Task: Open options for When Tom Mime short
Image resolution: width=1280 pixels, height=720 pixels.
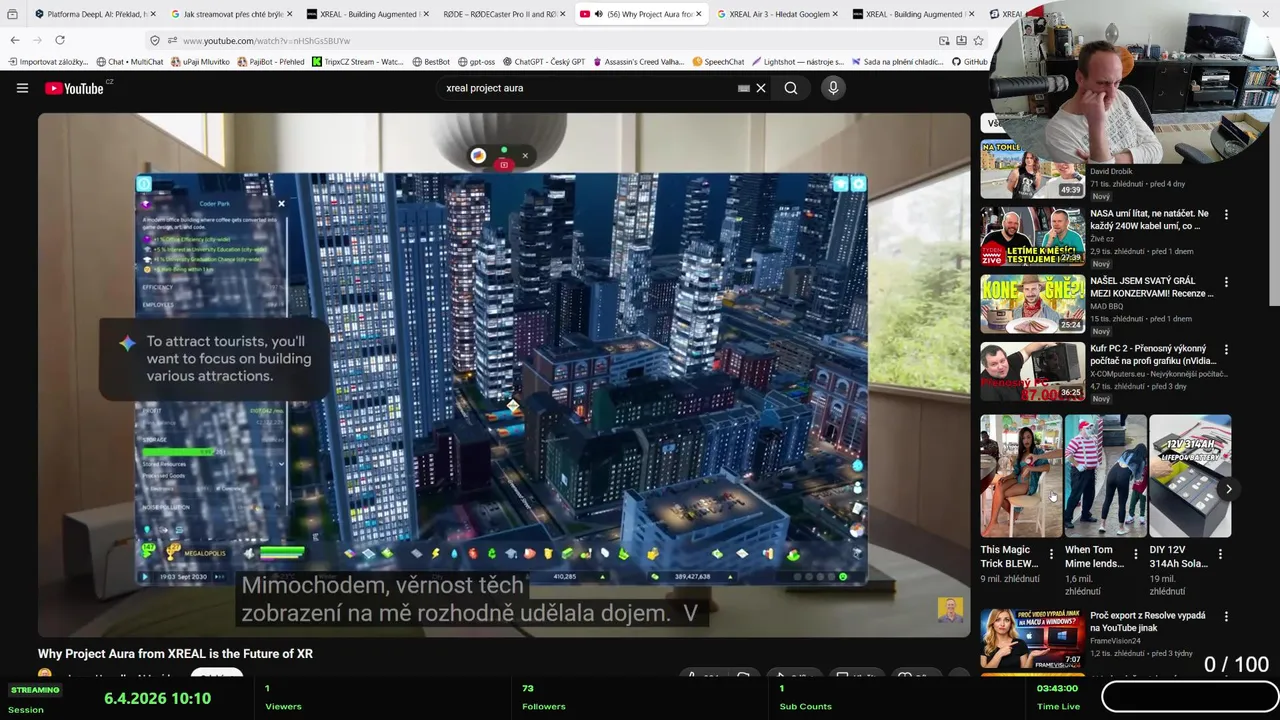Action: 1135,553
